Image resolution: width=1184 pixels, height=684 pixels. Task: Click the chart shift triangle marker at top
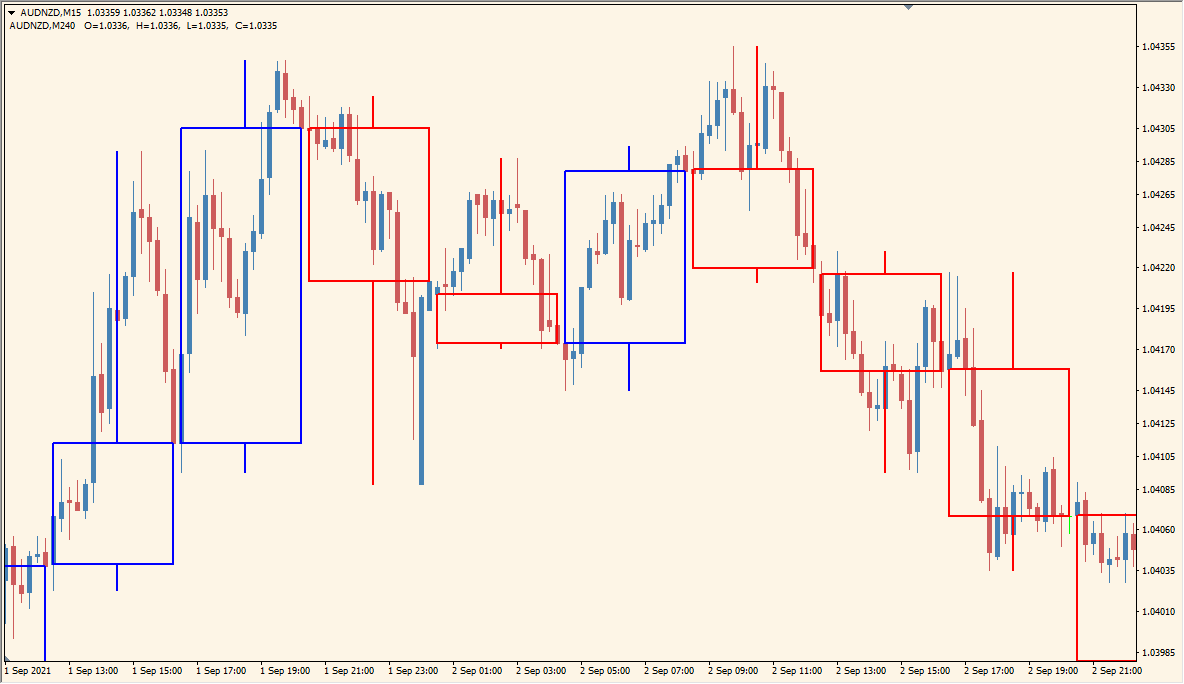point(908,7)
